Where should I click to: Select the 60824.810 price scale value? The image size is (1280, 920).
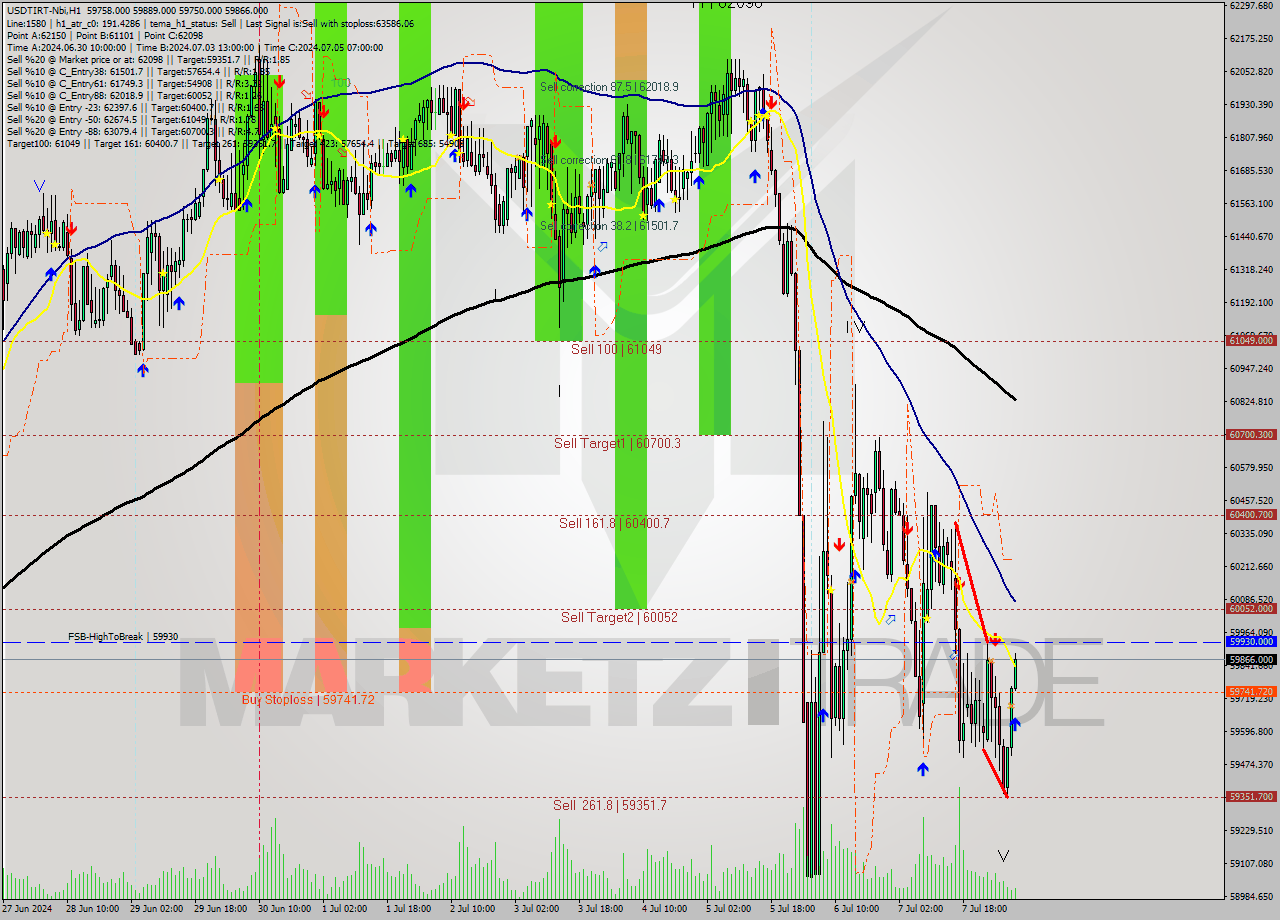[1250, 401]
